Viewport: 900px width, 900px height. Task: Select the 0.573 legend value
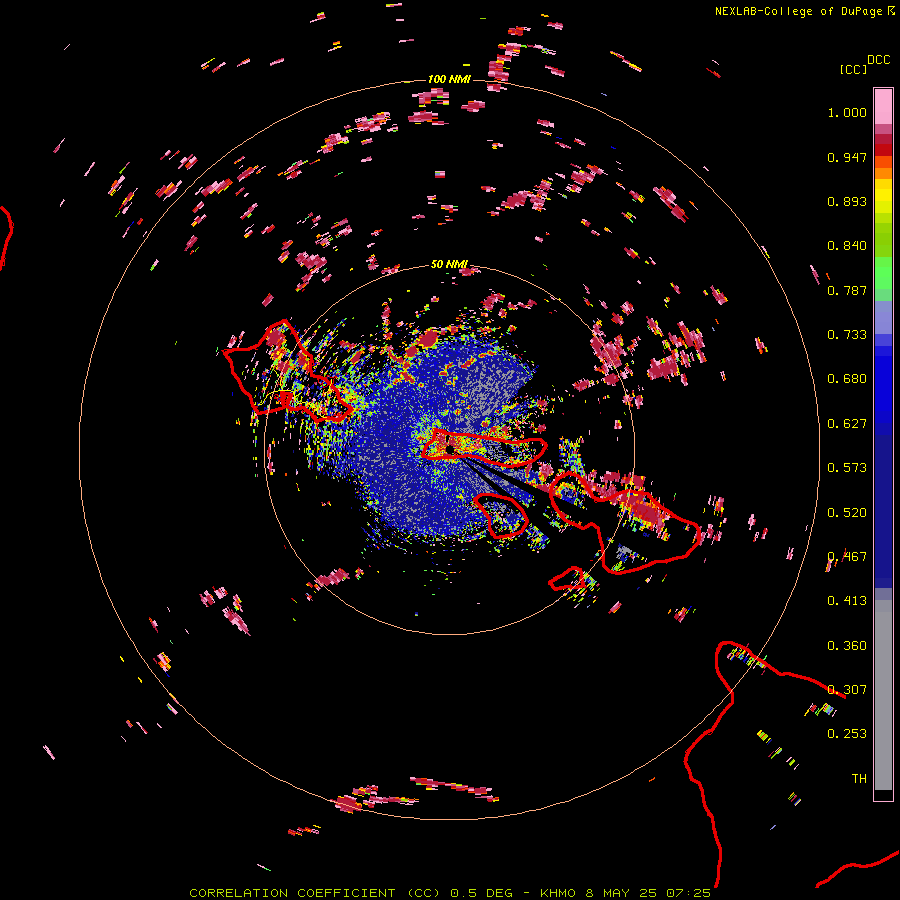[x=847, y=468]
